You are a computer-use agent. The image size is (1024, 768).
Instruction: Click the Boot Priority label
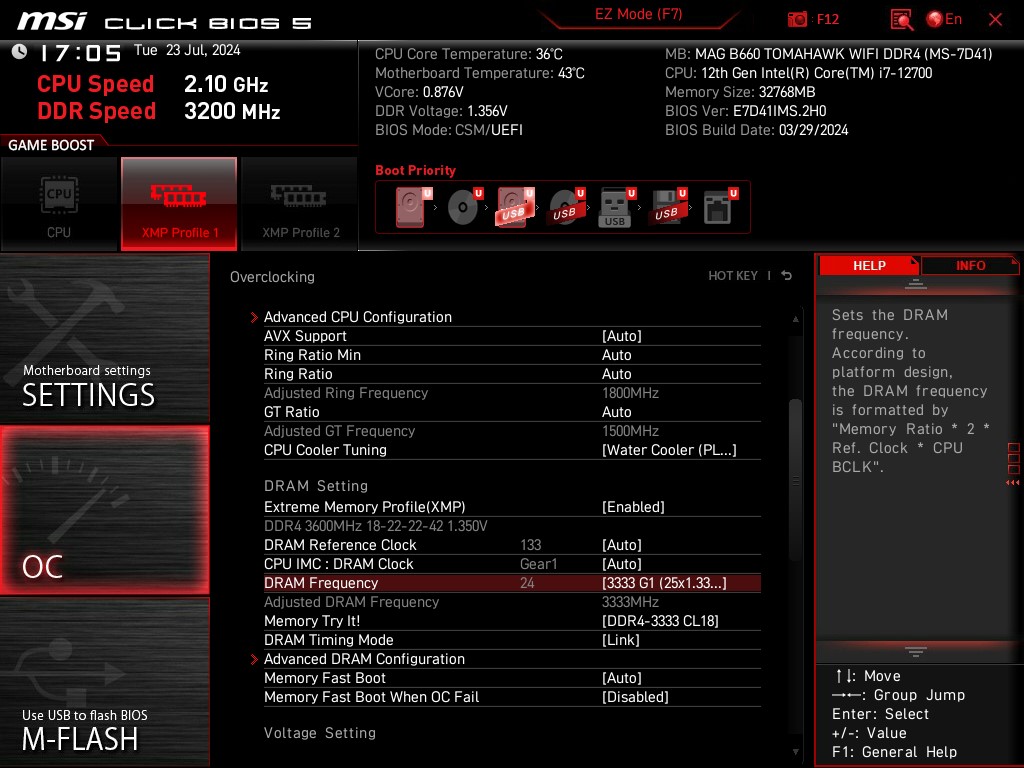pyautogui.click(x=415, y=170)
